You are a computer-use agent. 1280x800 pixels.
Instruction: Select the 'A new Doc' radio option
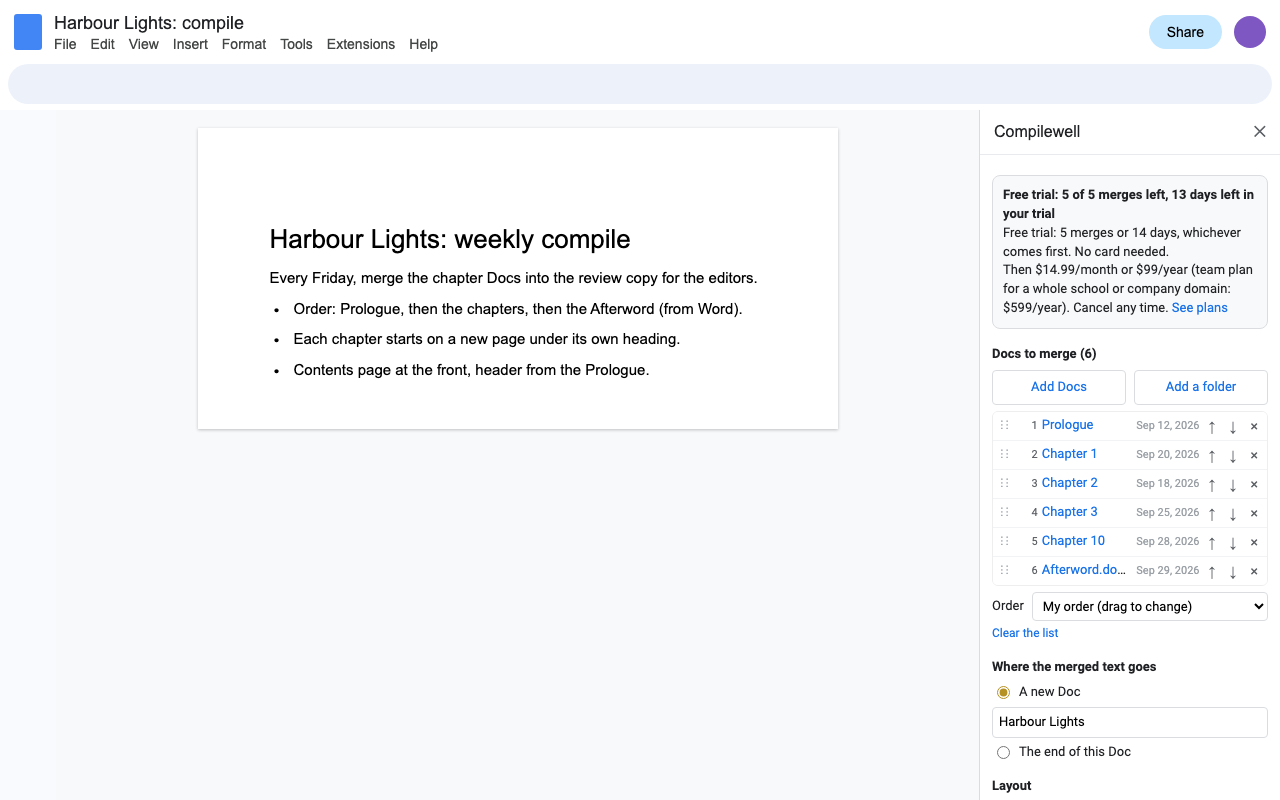[x=1003, y=692]
